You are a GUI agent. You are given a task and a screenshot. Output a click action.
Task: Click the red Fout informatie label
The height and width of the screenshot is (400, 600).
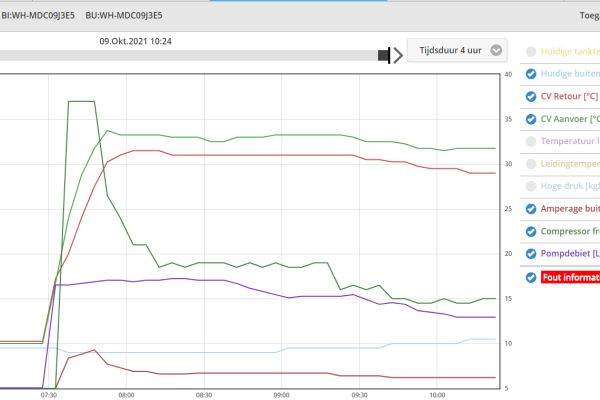(570, 277)
